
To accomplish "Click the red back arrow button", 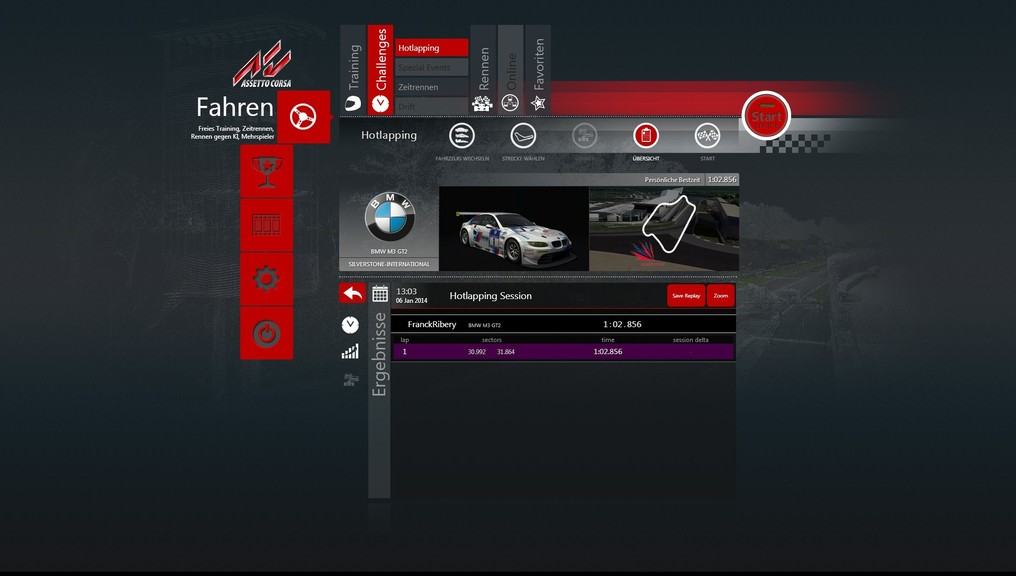I will [x=352, y=294].
